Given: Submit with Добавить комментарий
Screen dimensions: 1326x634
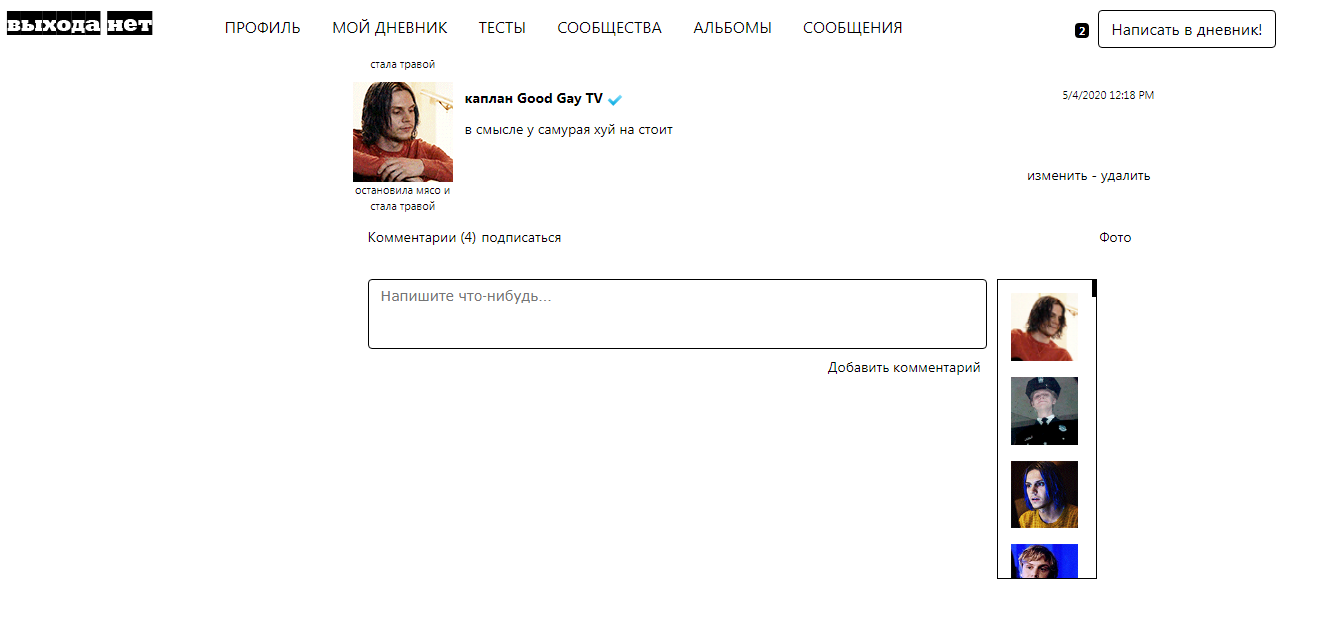Looking at the screenshot, I should point(904,368).
